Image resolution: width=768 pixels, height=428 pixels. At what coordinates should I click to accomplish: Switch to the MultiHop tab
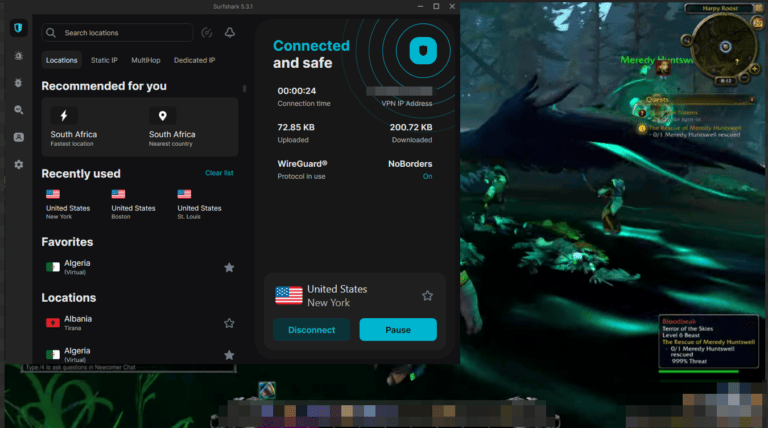pyautogui.click(x=146, y=60)
